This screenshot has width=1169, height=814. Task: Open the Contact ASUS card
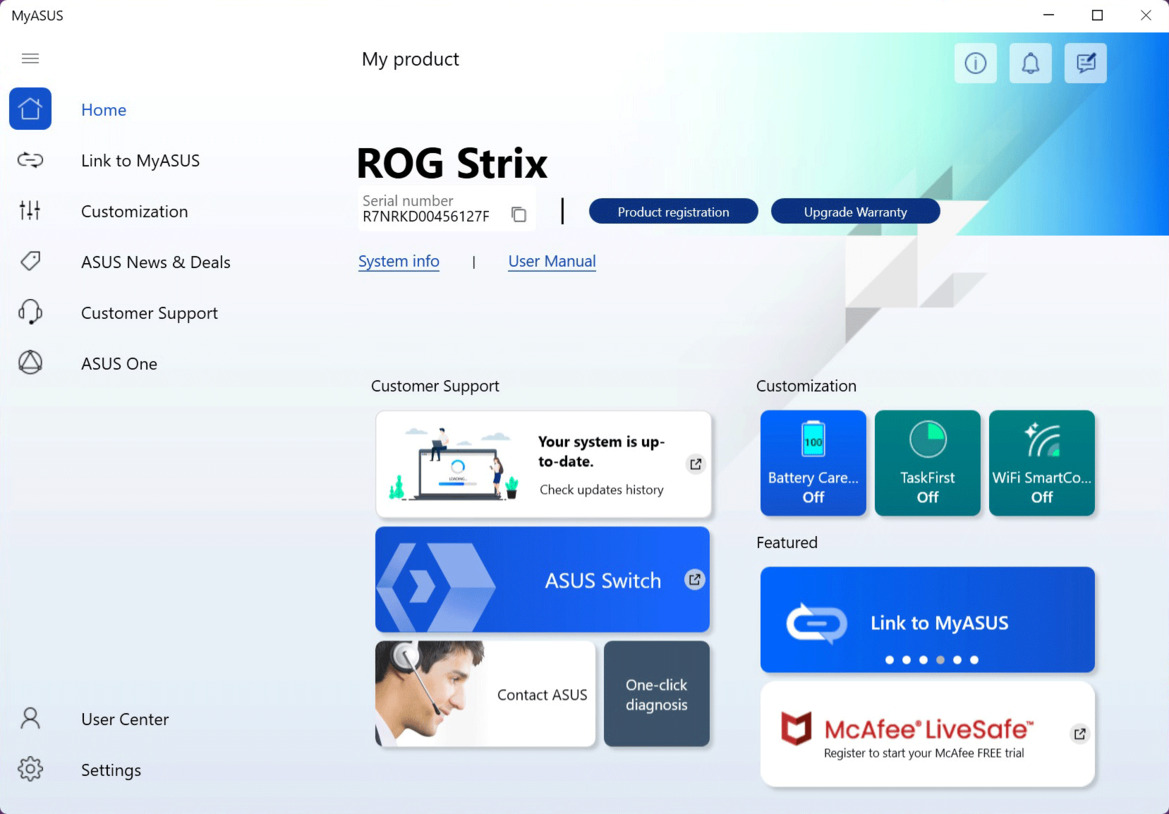(x=485, y=694)
